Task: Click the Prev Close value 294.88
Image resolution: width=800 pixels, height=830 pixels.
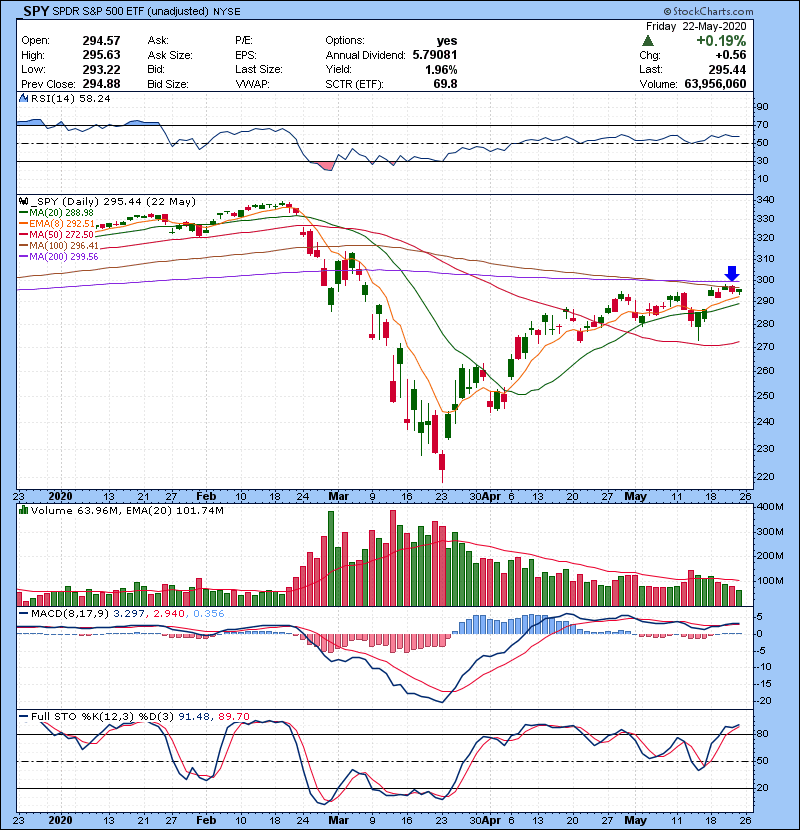Action: (x=101, y=84)
